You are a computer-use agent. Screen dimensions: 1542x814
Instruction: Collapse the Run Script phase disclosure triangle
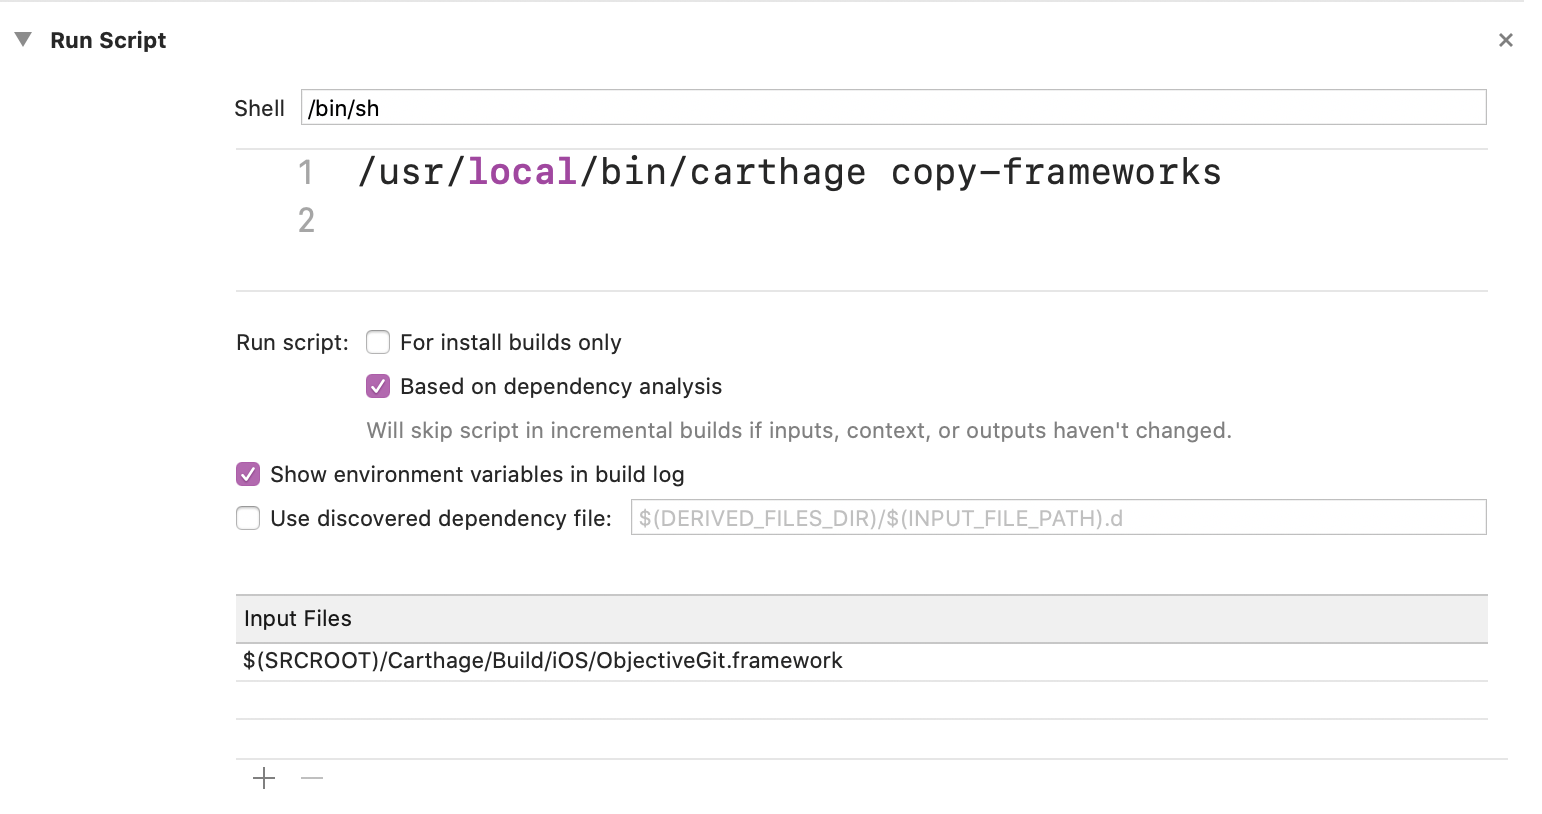[24, 39]
